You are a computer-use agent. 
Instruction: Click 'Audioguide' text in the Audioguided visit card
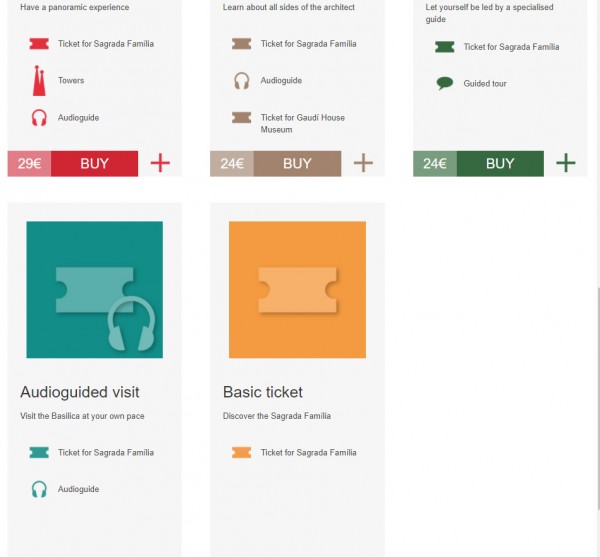pyautogui.click(x=78, y=489)
